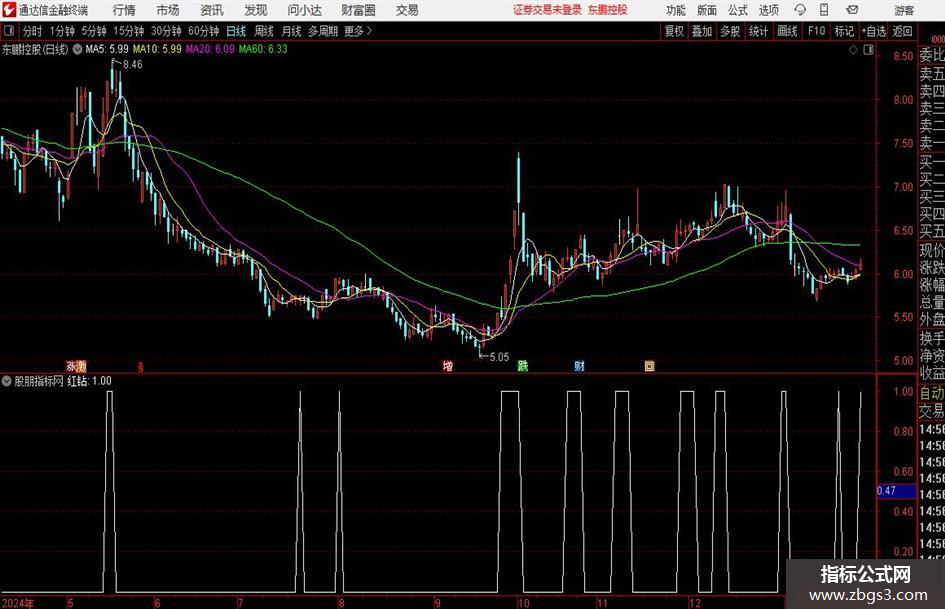Screen dimensions: 945x609
Task: Open the mail envelope icon
Action: (852, 10)
